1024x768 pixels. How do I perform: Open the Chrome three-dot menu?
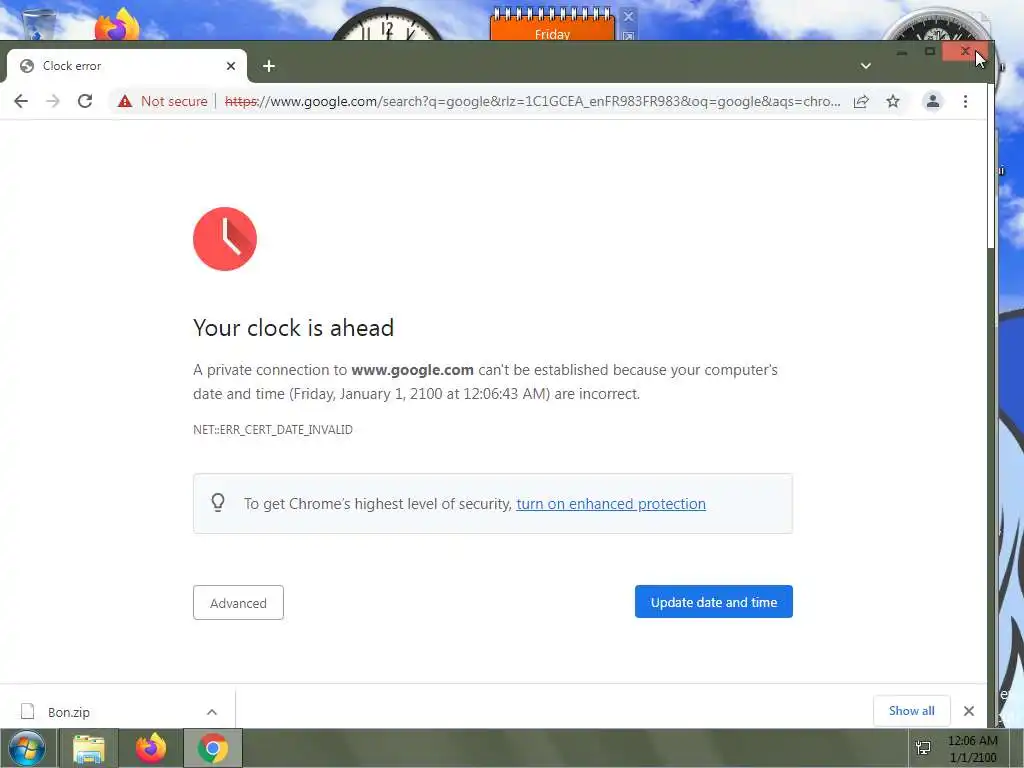click(965, 101)
